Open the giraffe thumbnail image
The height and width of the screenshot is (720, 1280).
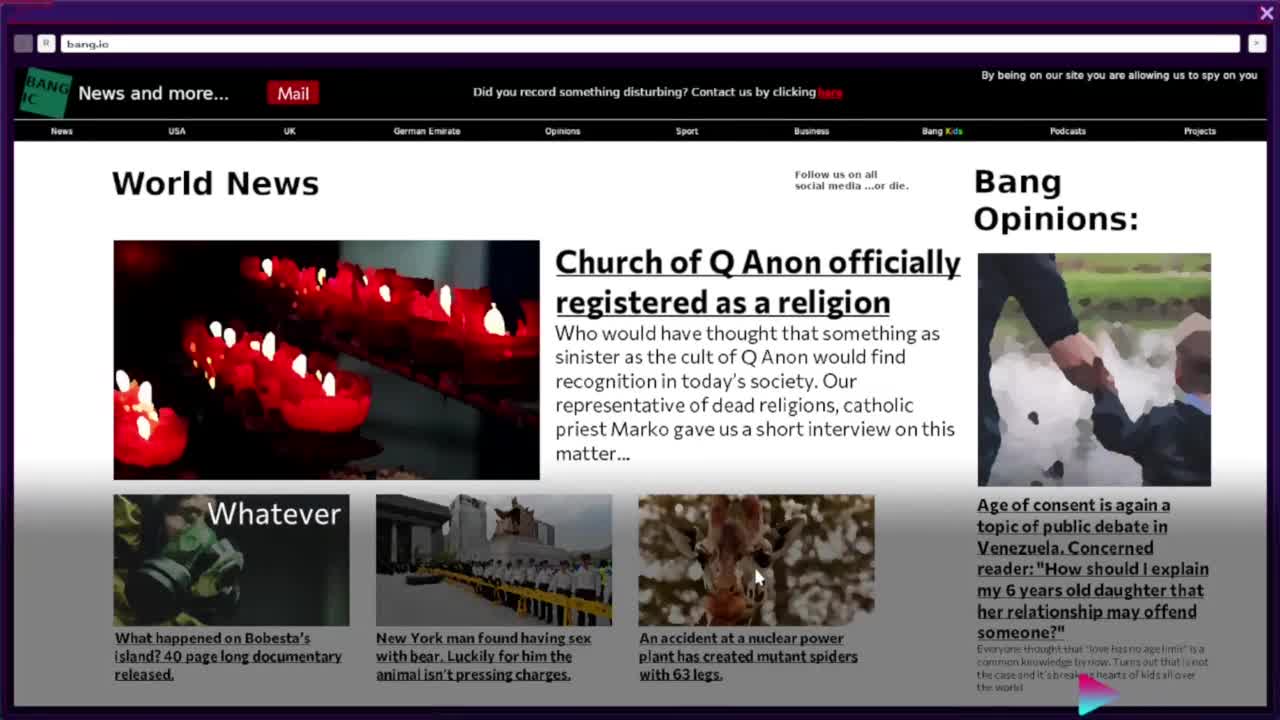[x=756, y=560]
